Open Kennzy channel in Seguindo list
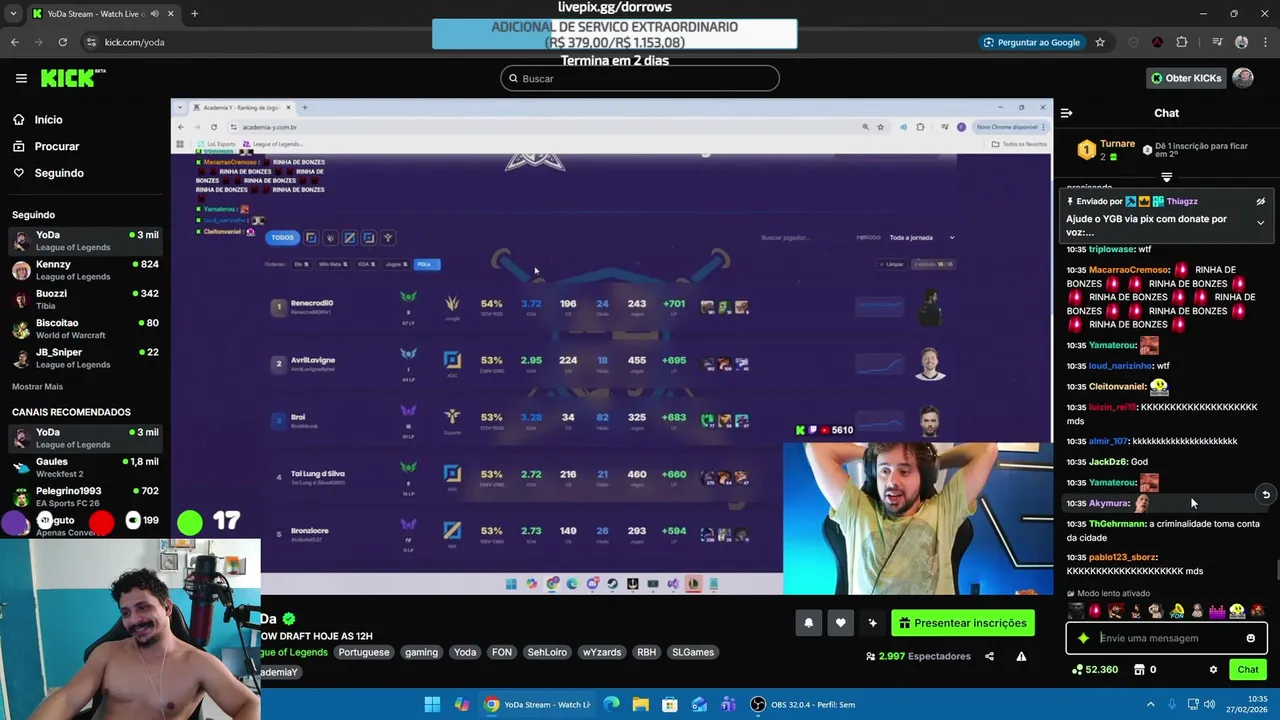 tap(85, 270)
